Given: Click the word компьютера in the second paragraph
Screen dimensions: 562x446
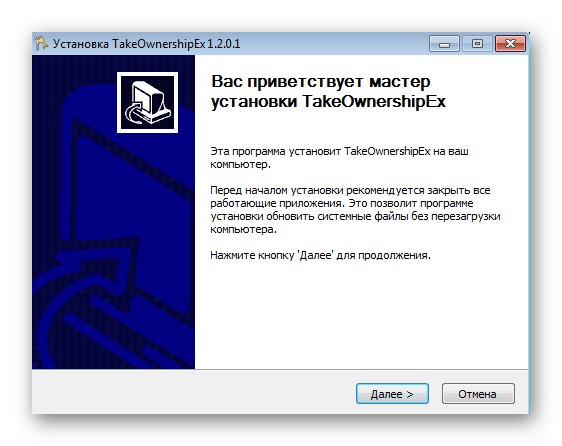Looking at the screenshot, I should (x=243, y=229).
